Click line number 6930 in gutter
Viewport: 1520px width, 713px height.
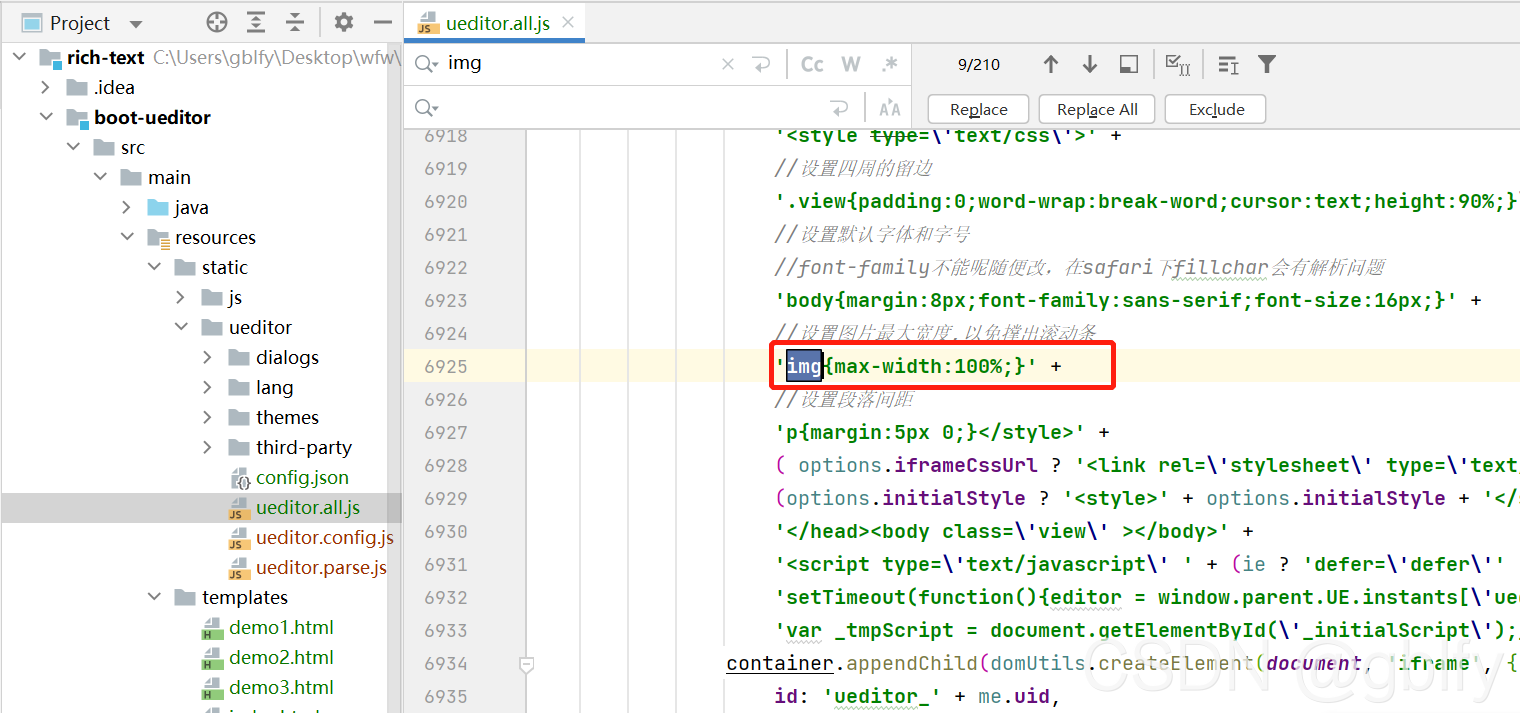[x=445, y=531]
